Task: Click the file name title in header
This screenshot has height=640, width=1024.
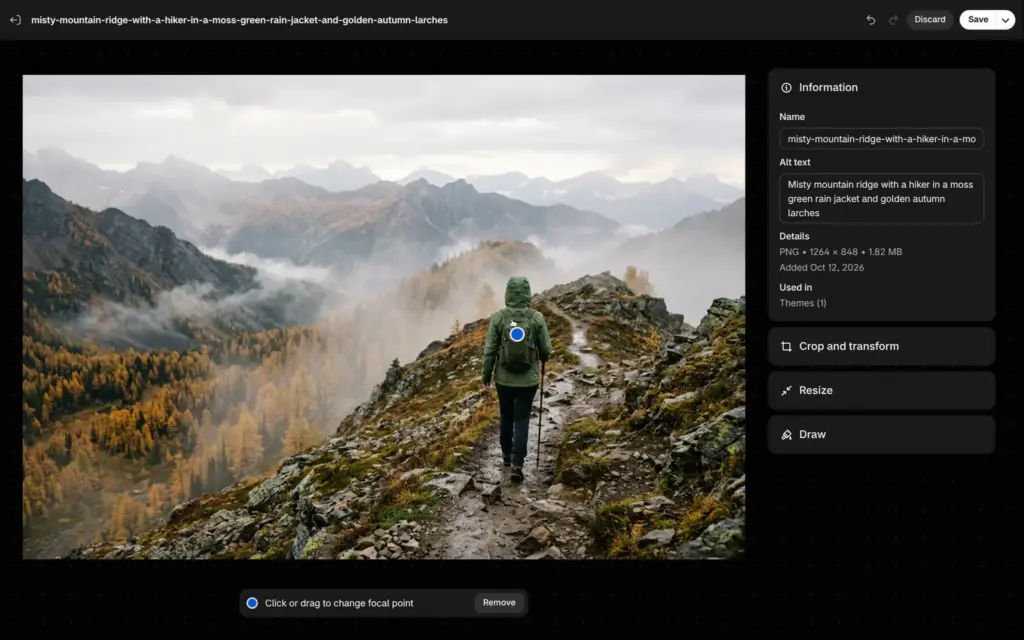Action: (x=239, y=20)
